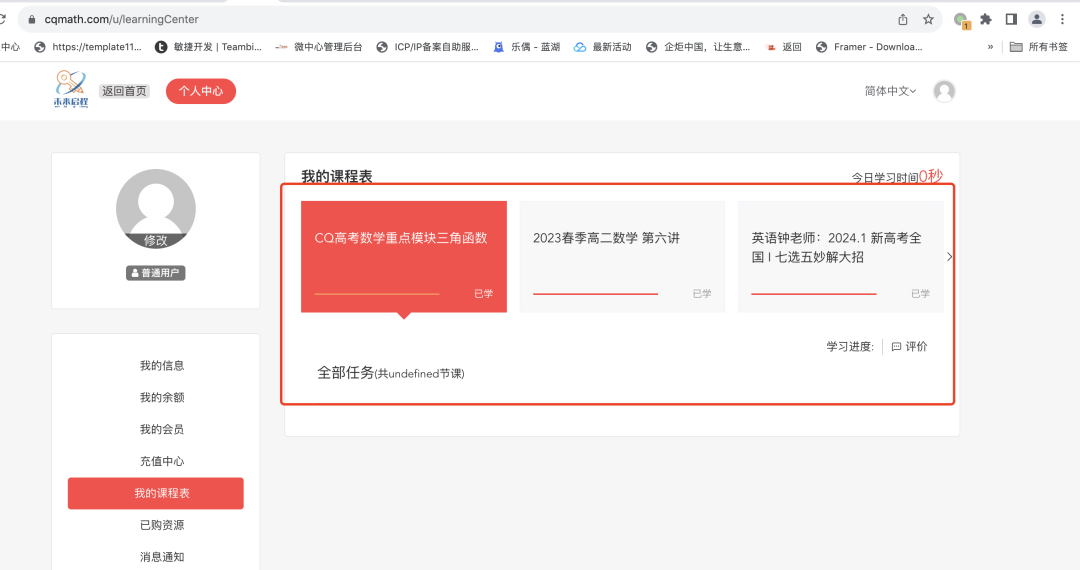Toggle the browser side panel icon

pyautogui.click(x=1011, y=19)
